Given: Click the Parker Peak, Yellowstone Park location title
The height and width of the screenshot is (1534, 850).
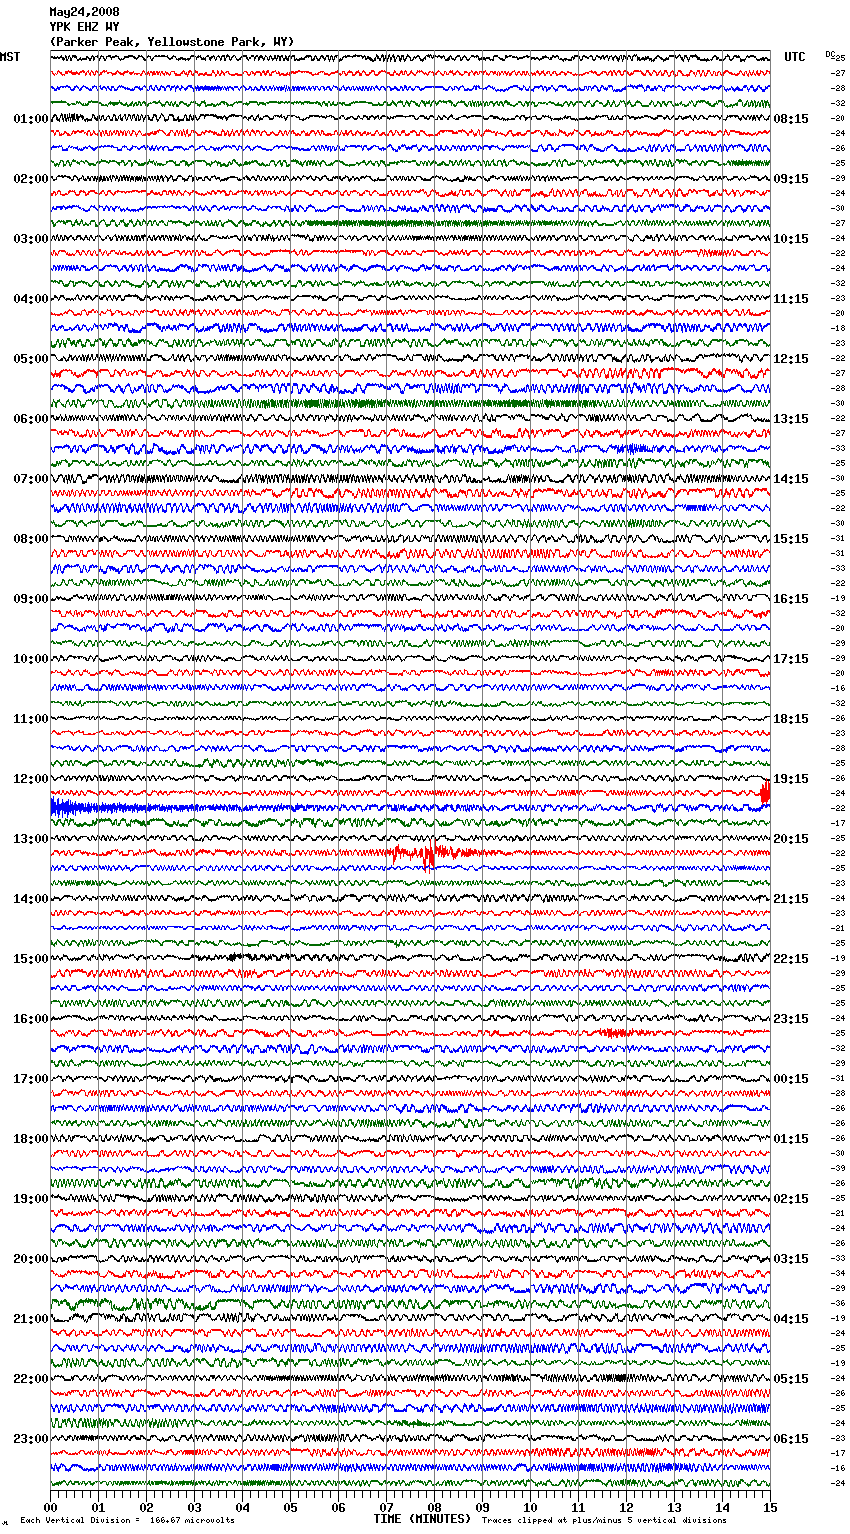Looking at the screenshot, I should click(172, 42).
